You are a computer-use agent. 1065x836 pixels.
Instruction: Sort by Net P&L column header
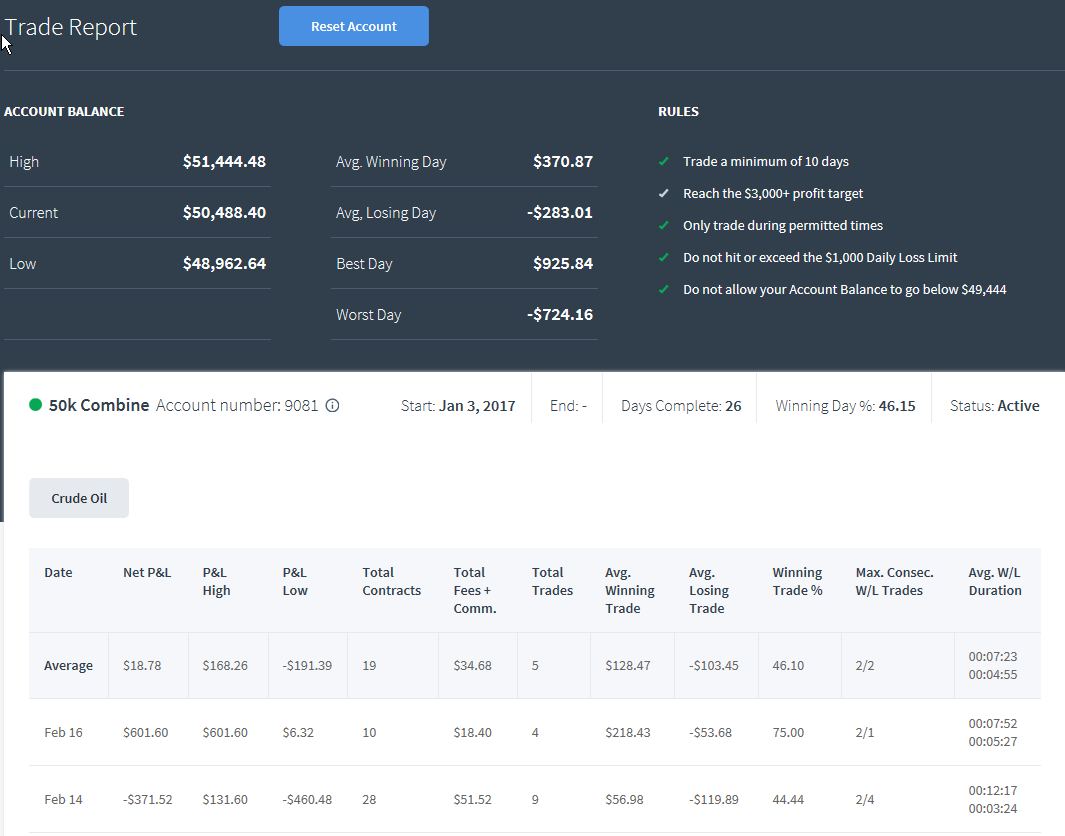147,573
